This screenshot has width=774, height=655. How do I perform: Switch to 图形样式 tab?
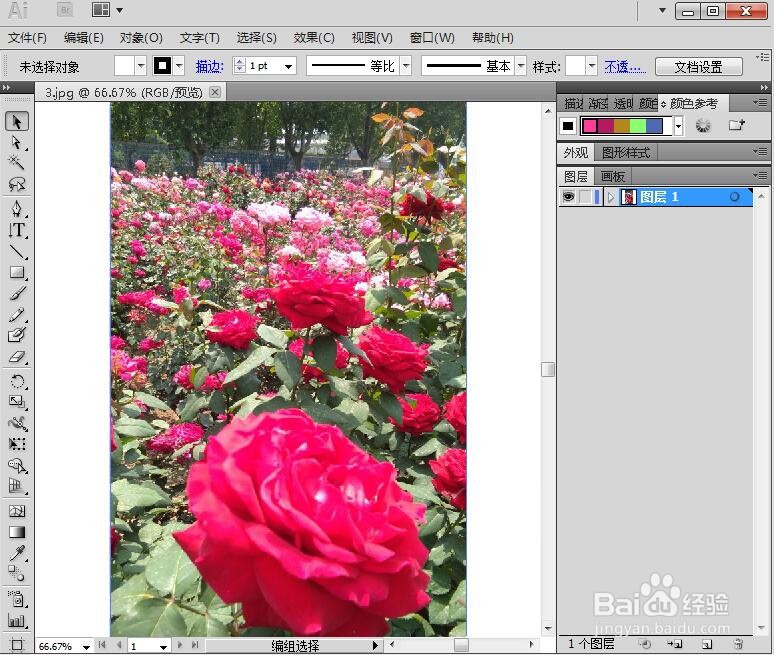(x=625, y=153)
